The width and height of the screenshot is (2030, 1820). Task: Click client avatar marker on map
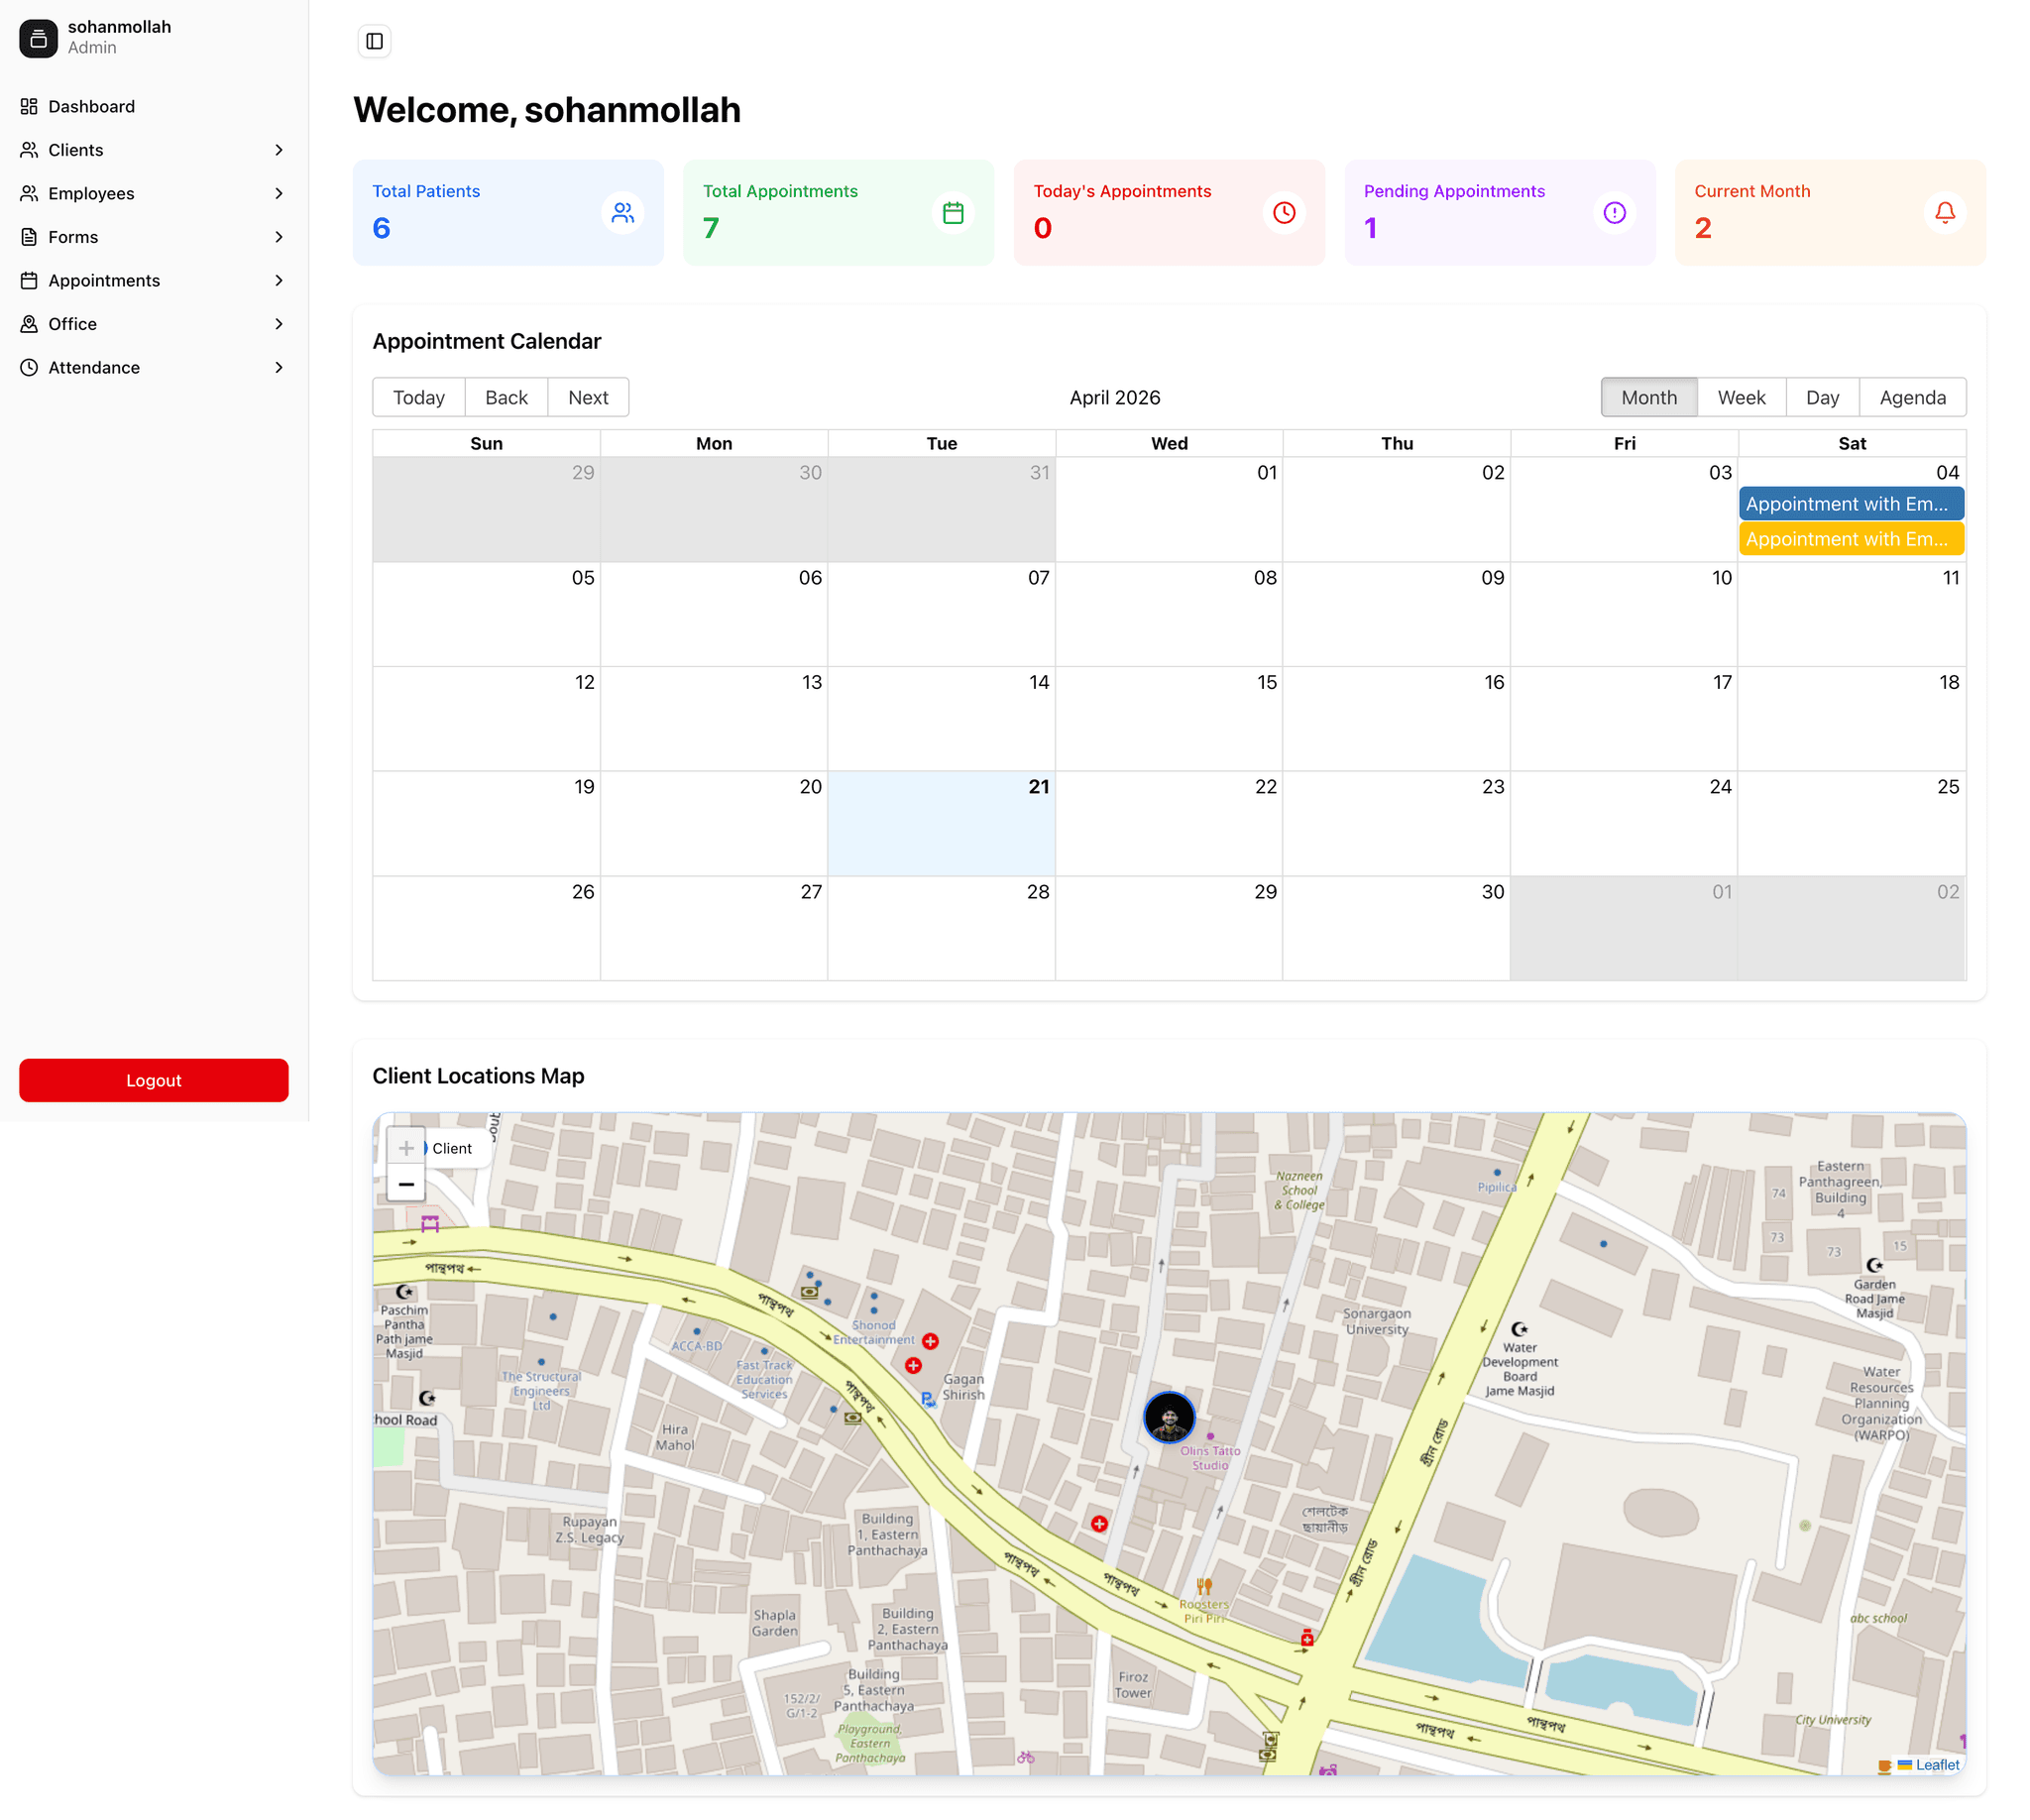(x=1168, y=1416)
